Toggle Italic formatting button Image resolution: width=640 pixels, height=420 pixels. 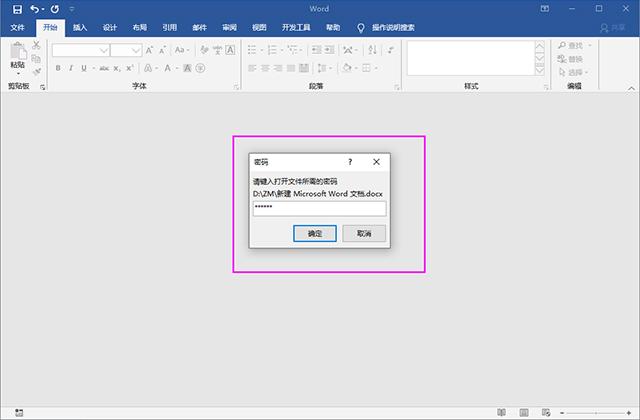click(x=71, y=68)
